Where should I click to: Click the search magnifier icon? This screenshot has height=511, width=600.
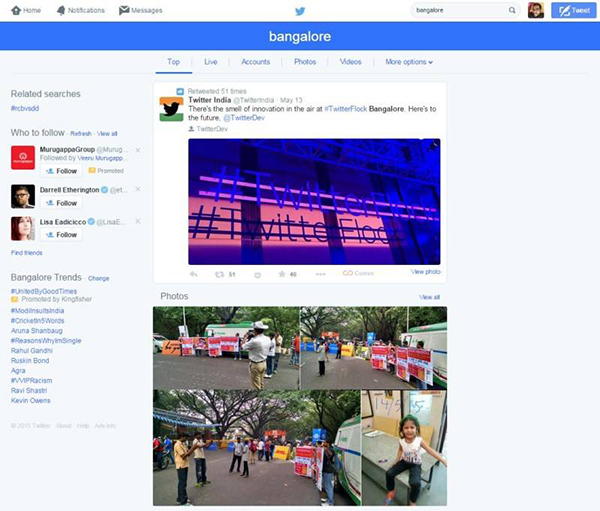click(512, 10)
